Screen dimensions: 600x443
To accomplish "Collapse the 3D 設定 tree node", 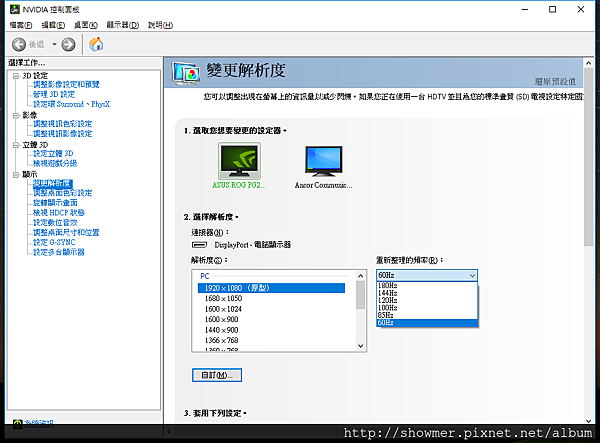I will [16, 76].
